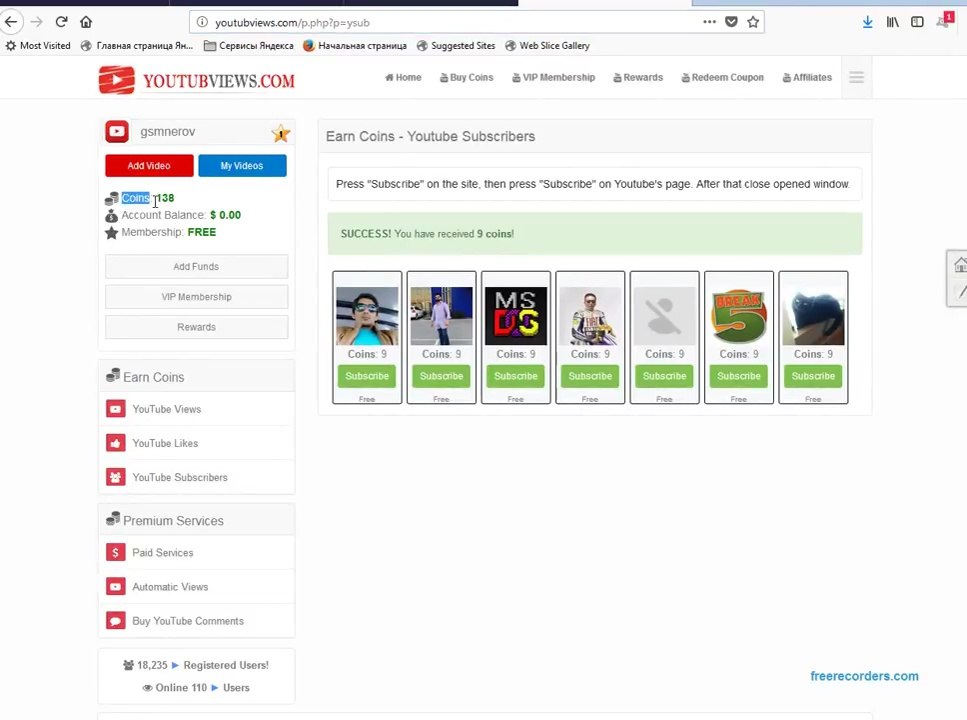Click the gsmnerov username text
The width and height of the screenshot is (967, 720).
coord(168,131)
